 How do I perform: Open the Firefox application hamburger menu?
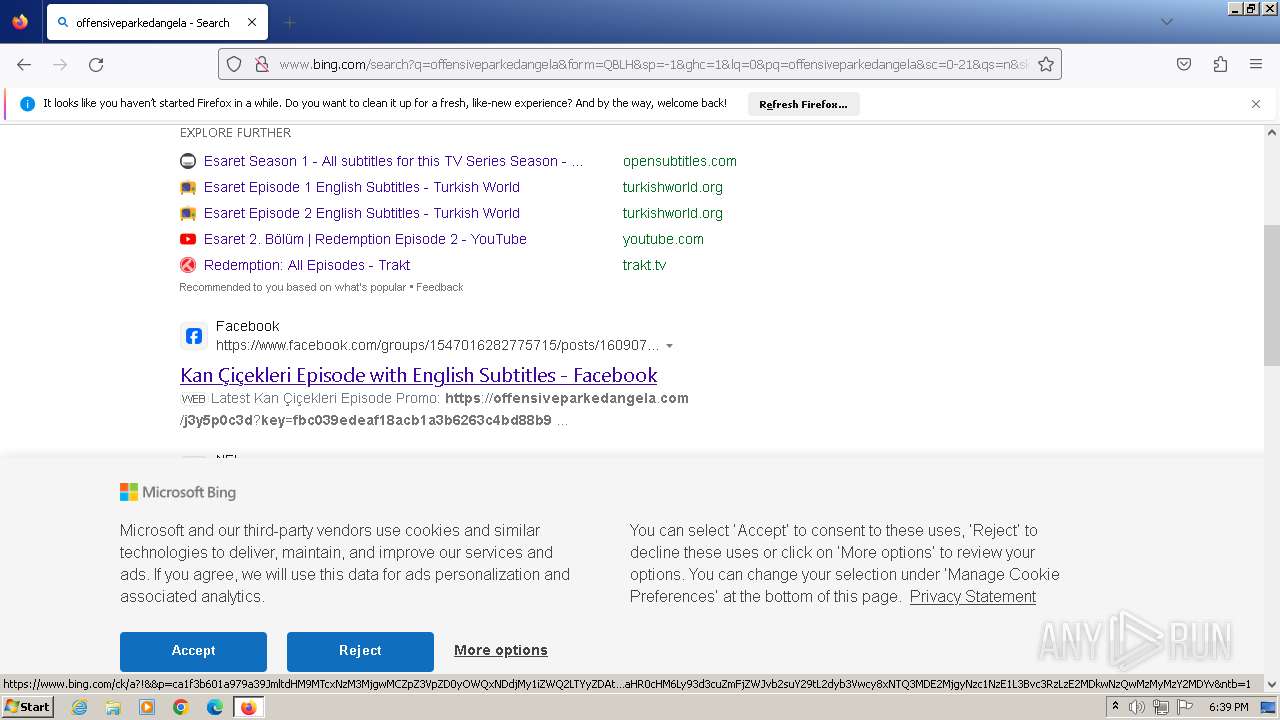click(1256, 64)
